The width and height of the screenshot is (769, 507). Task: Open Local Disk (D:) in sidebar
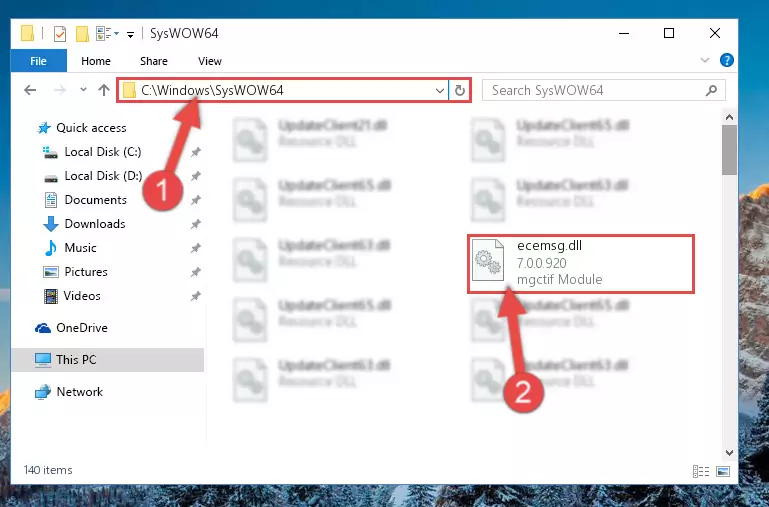point(93,176)
